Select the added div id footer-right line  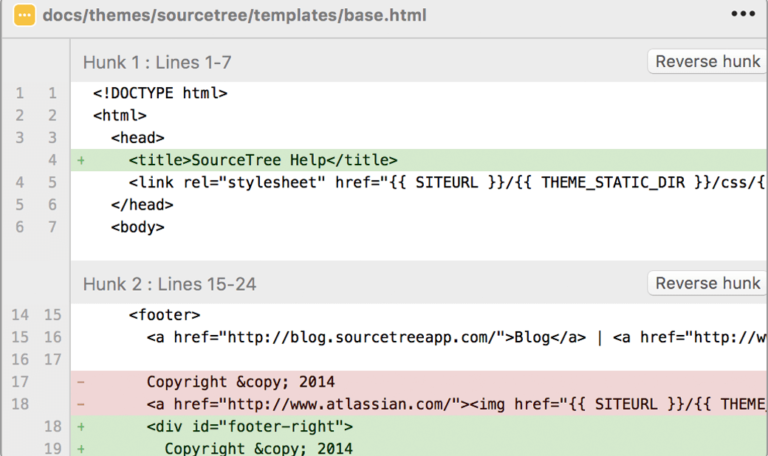[x=419, y=427]
